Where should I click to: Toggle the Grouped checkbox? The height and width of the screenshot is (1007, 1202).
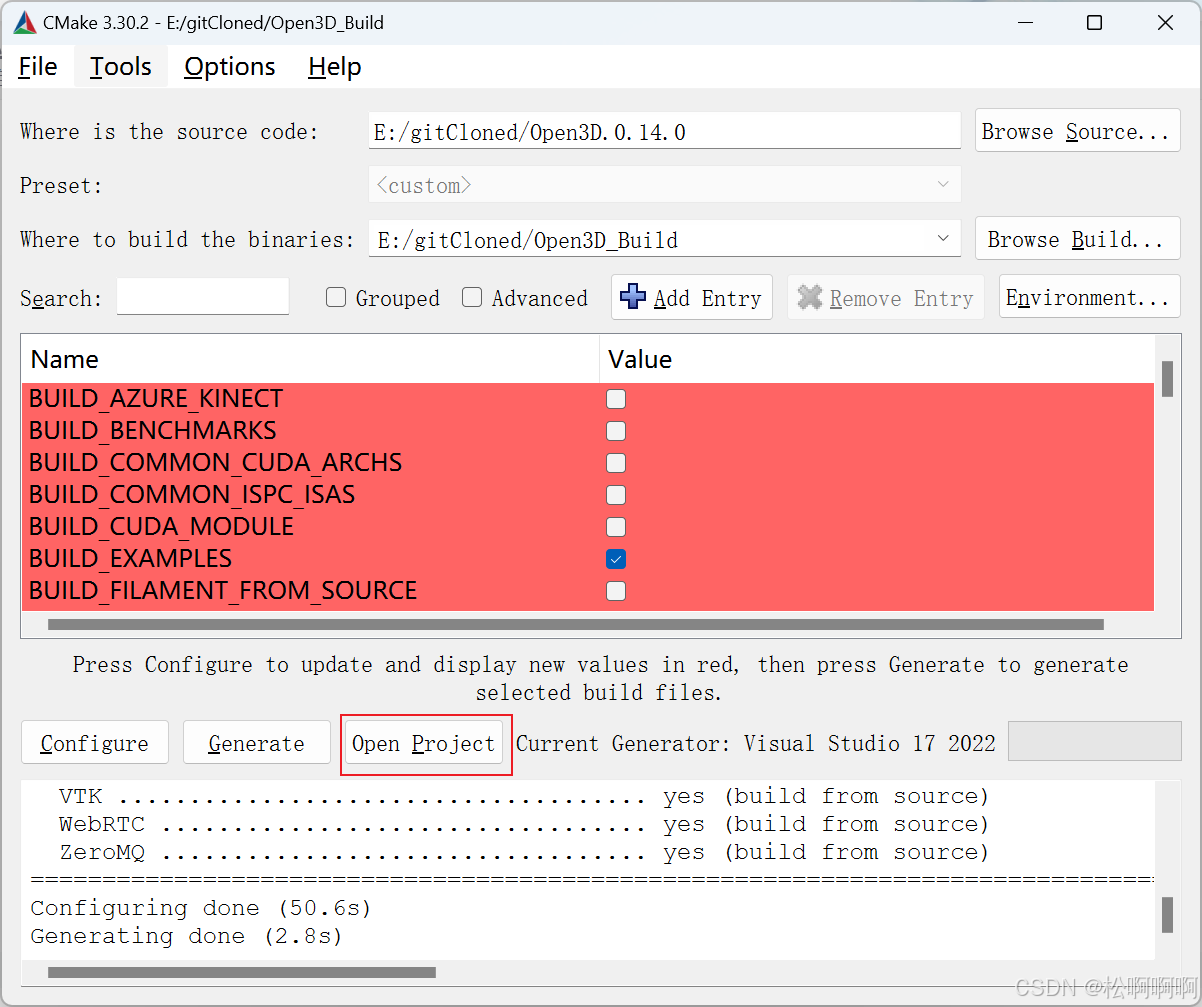click(x=336, y=297)
